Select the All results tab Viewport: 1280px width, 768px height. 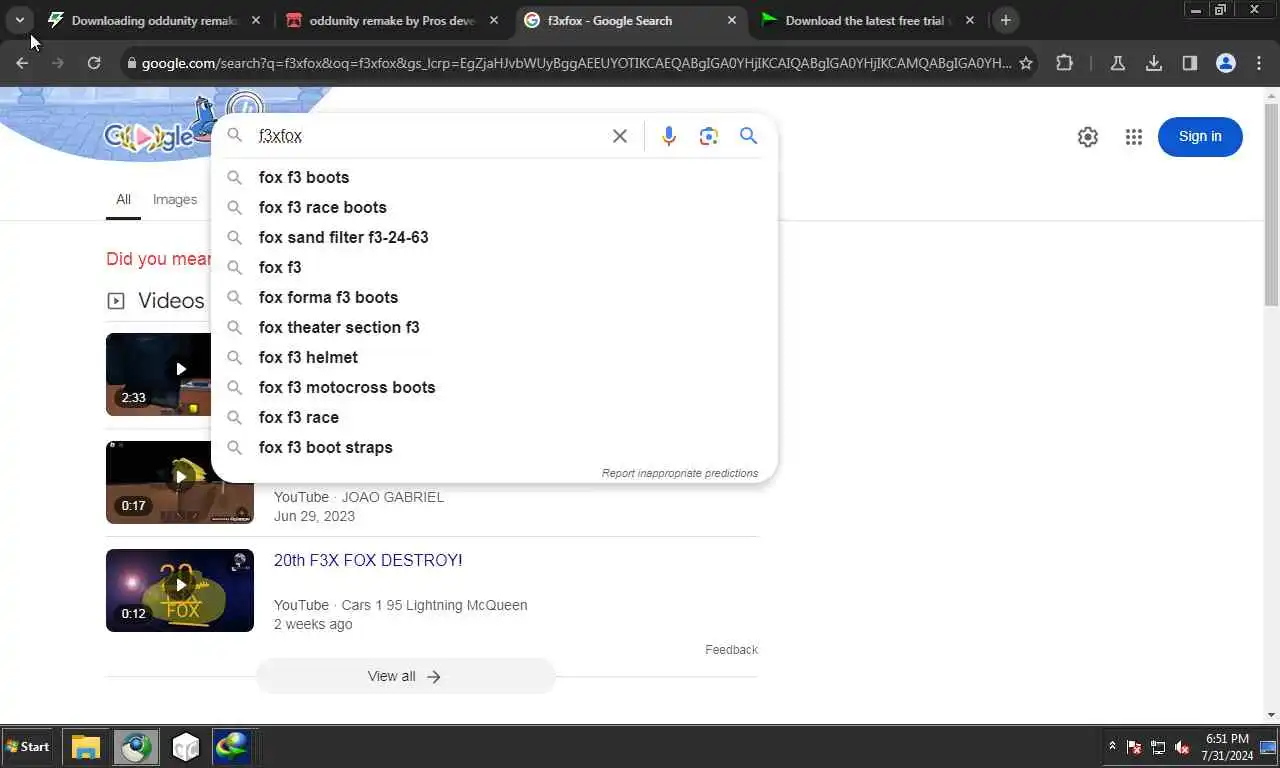click(123, 199)
